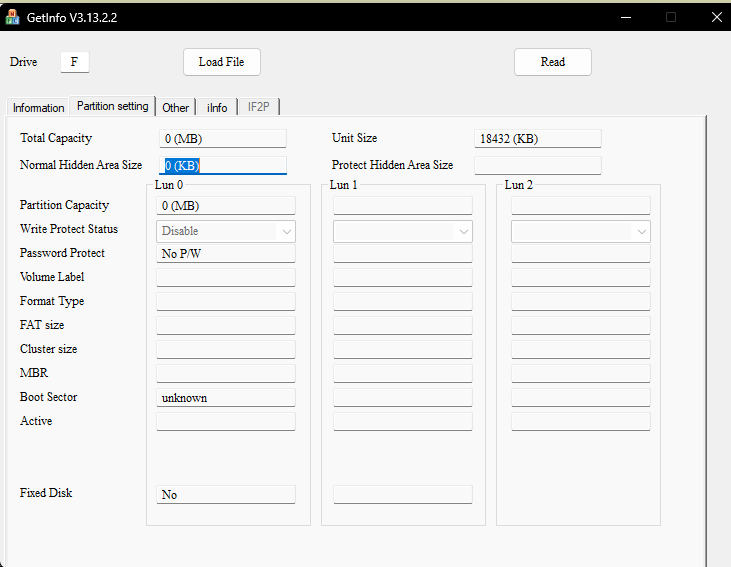Click Lun 2 Boot Sector field
Screen dimensions: 731x567
click(580, 398)
